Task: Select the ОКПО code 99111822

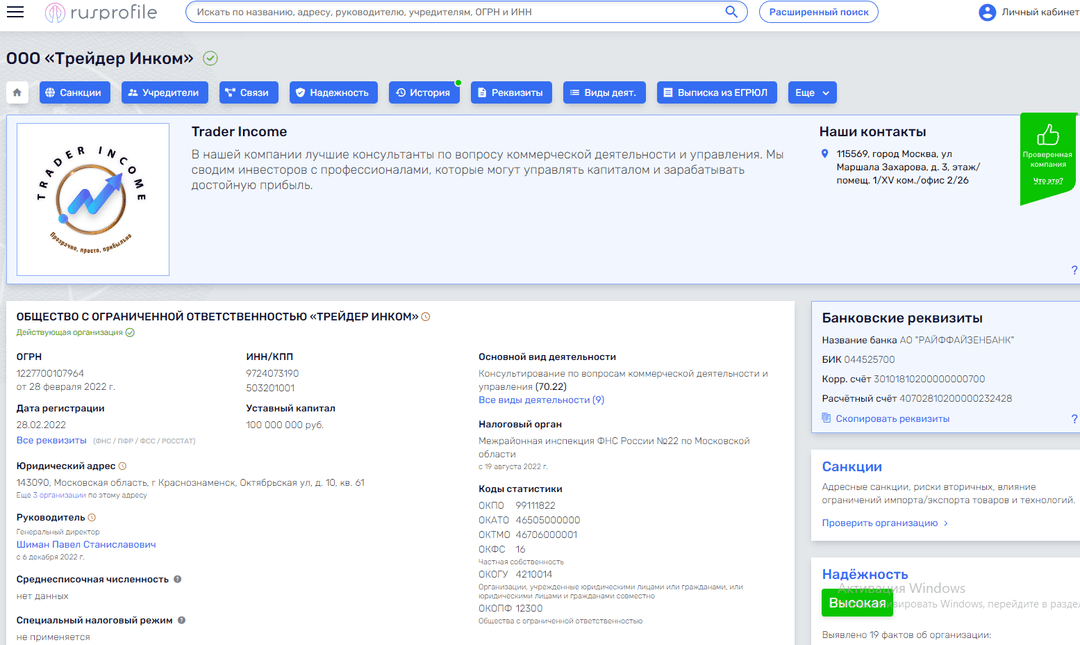Action: tap(535, 505)
